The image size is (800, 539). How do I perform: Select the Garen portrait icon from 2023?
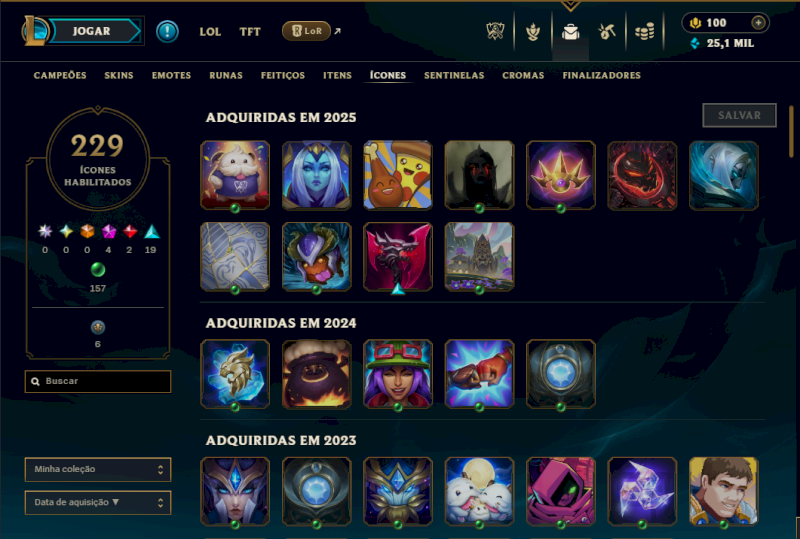723,491
